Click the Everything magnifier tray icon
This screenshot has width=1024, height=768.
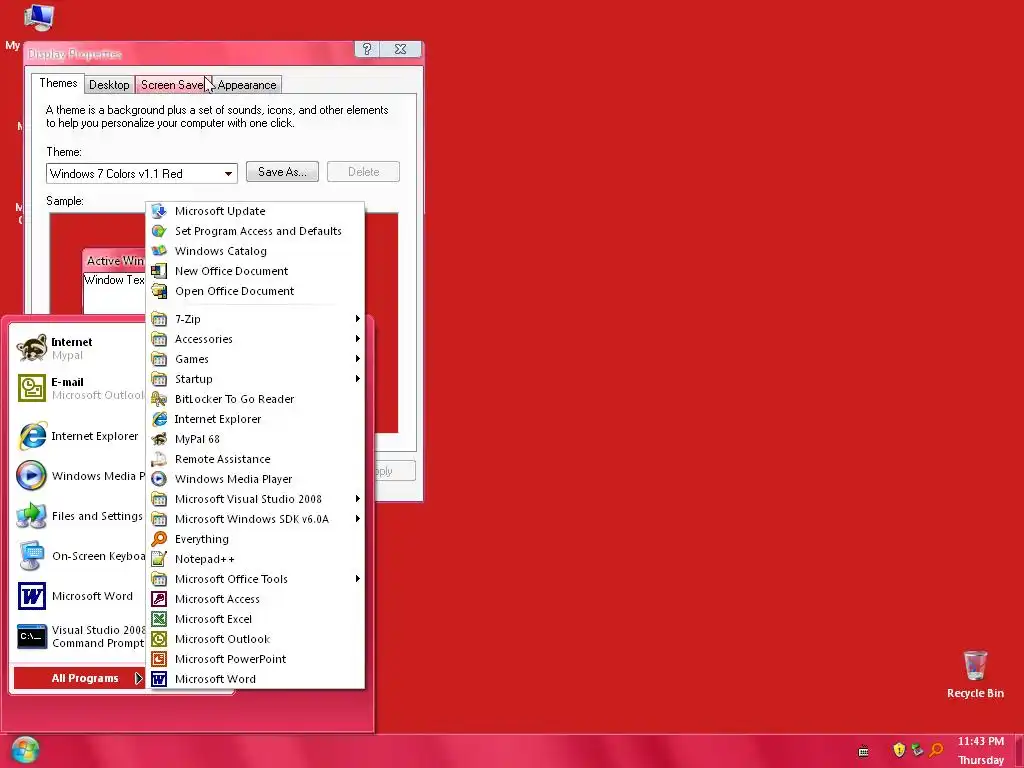click(936, 750)
